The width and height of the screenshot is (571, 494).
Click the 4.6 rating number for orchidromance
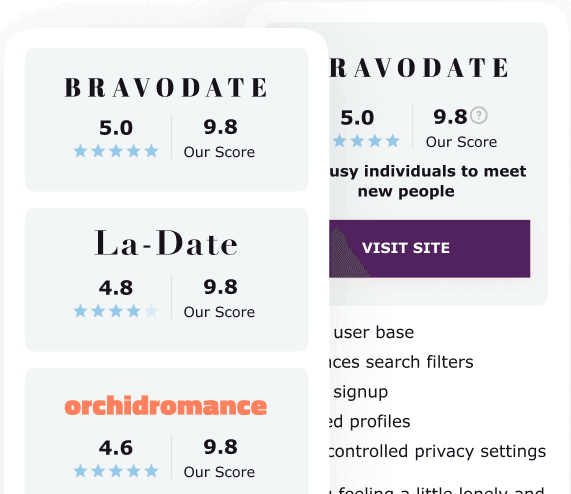116,448
